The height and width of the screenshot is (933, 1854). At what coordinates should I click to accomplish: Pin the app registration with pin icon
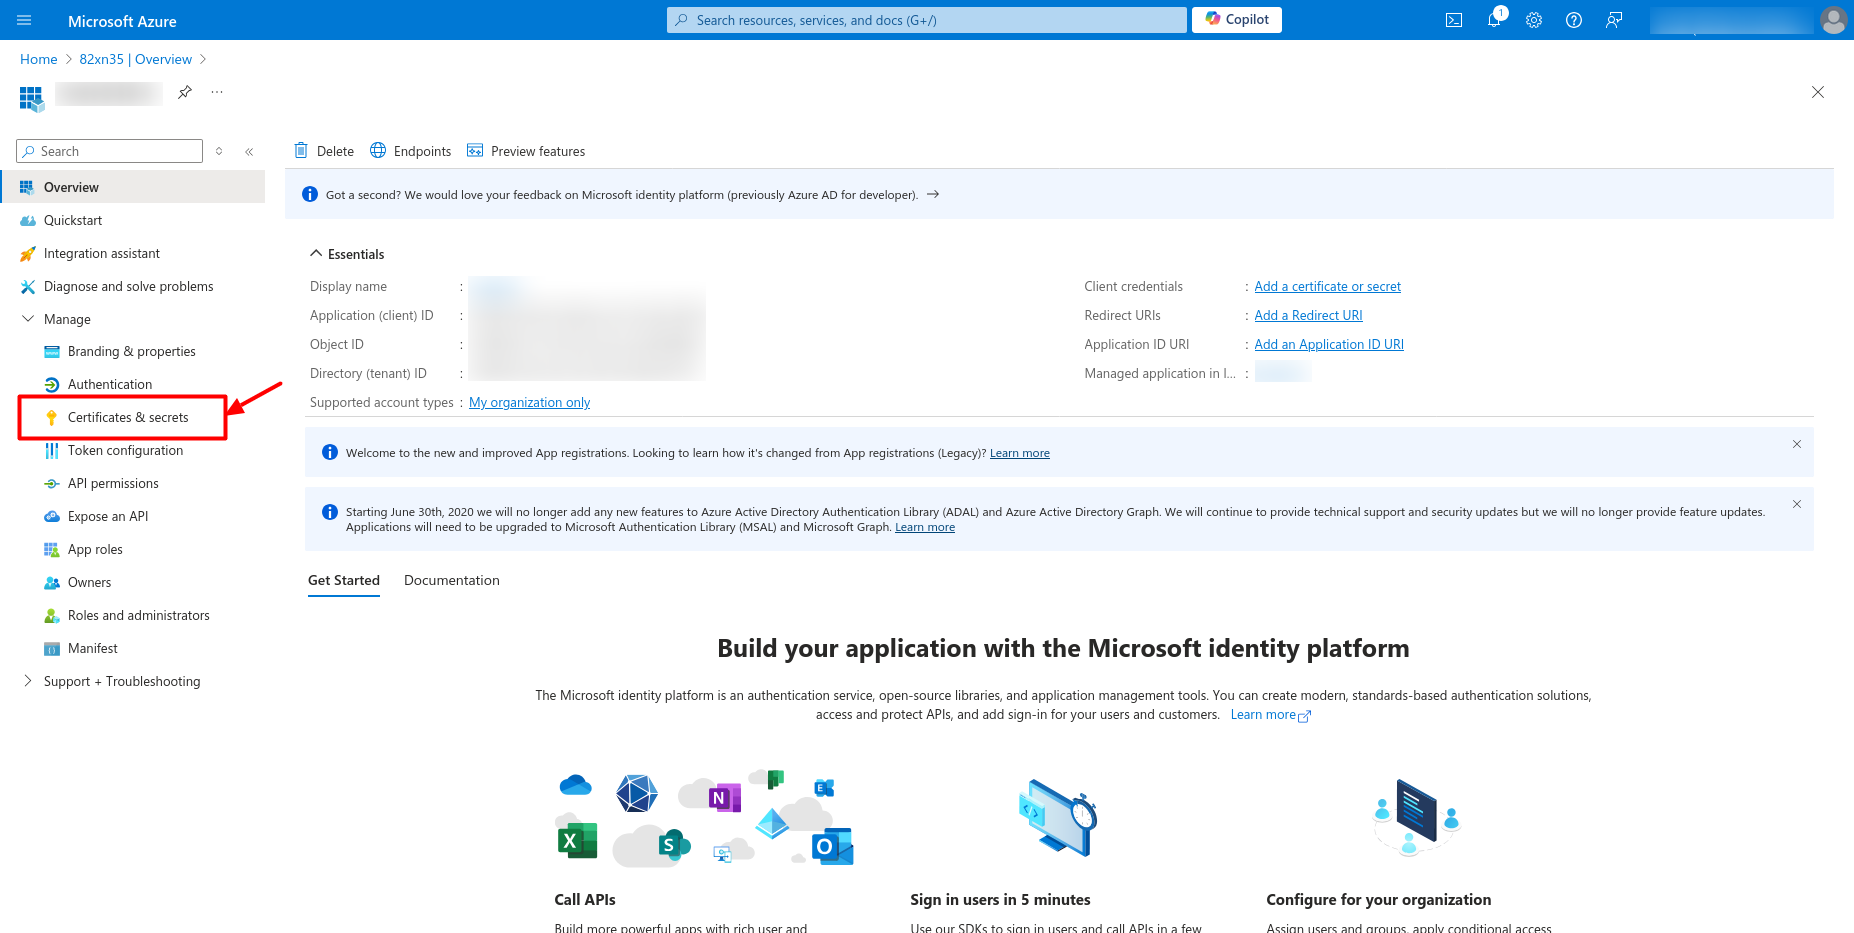click(185, 92)
